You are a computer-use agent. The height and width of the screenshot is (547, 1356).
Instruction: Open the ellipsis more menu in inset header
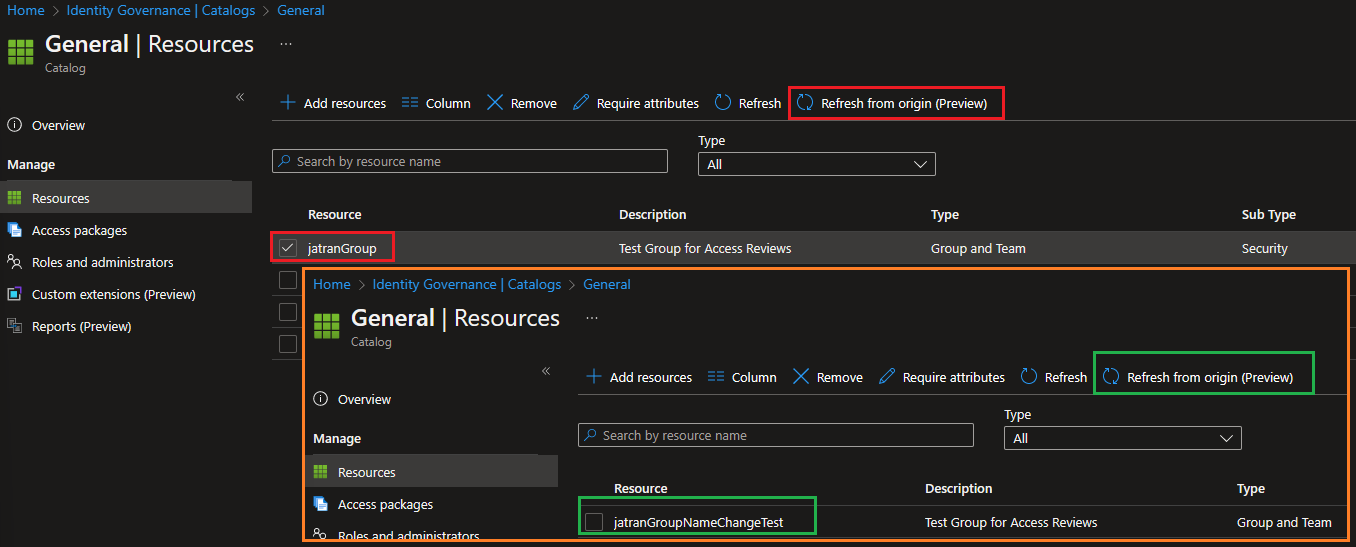click(x=592, y=318)
